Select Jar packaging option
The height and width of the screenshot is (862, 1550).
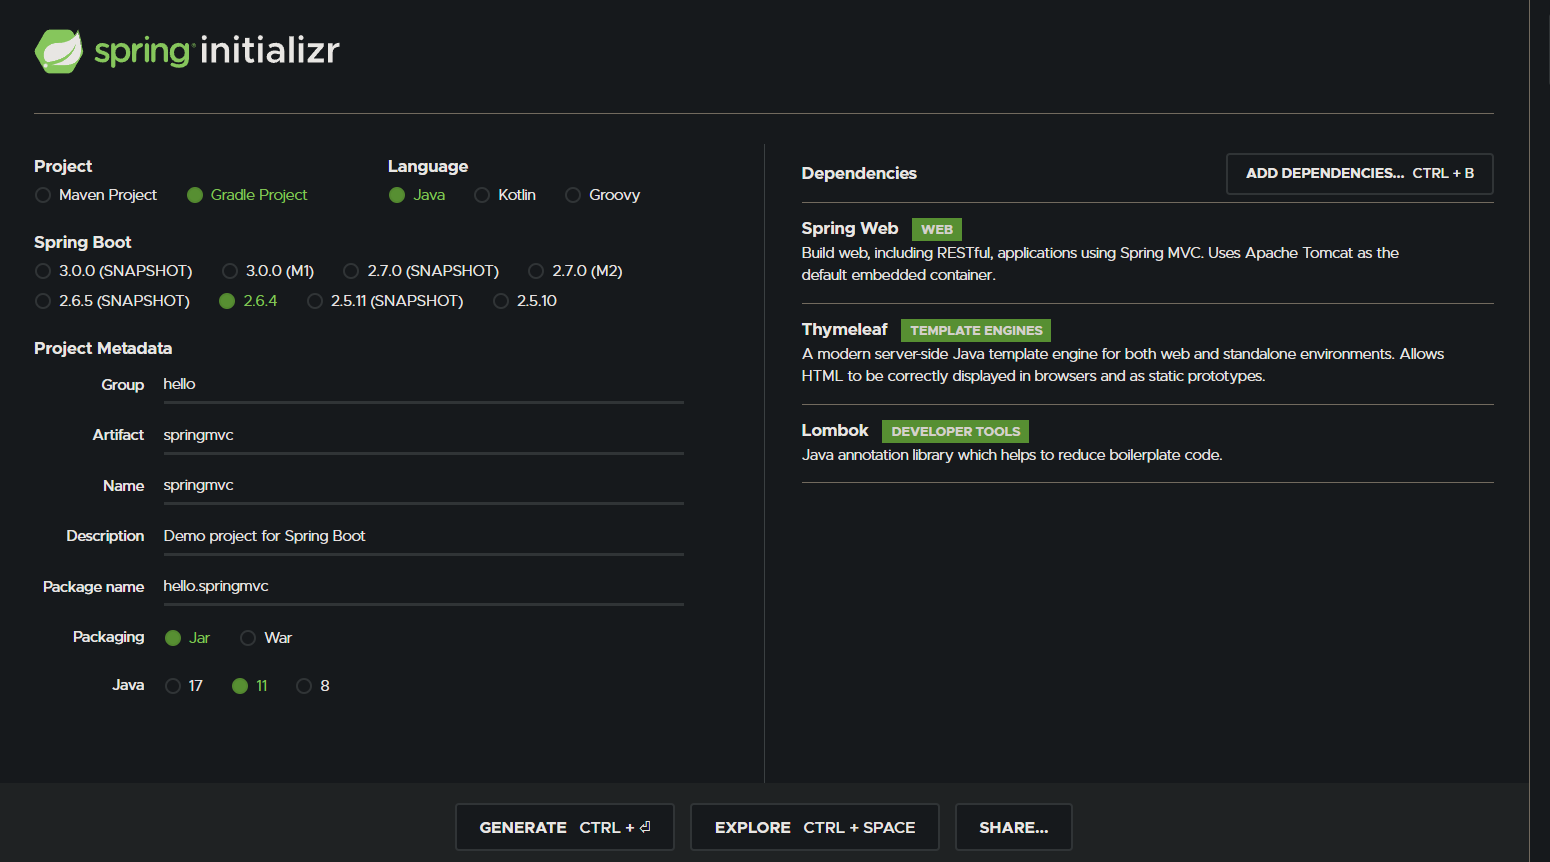pyautogui.click(x=187, y=638)
